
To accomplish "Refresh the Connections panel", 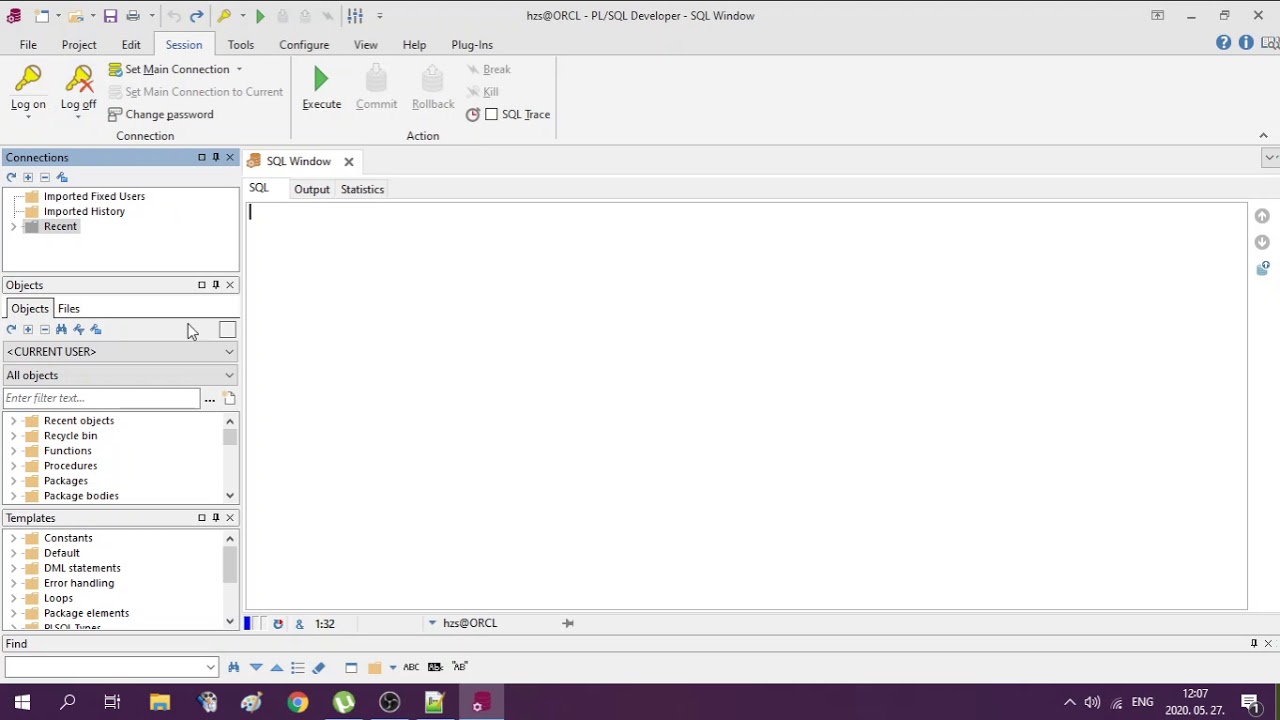I will (11, 177).
